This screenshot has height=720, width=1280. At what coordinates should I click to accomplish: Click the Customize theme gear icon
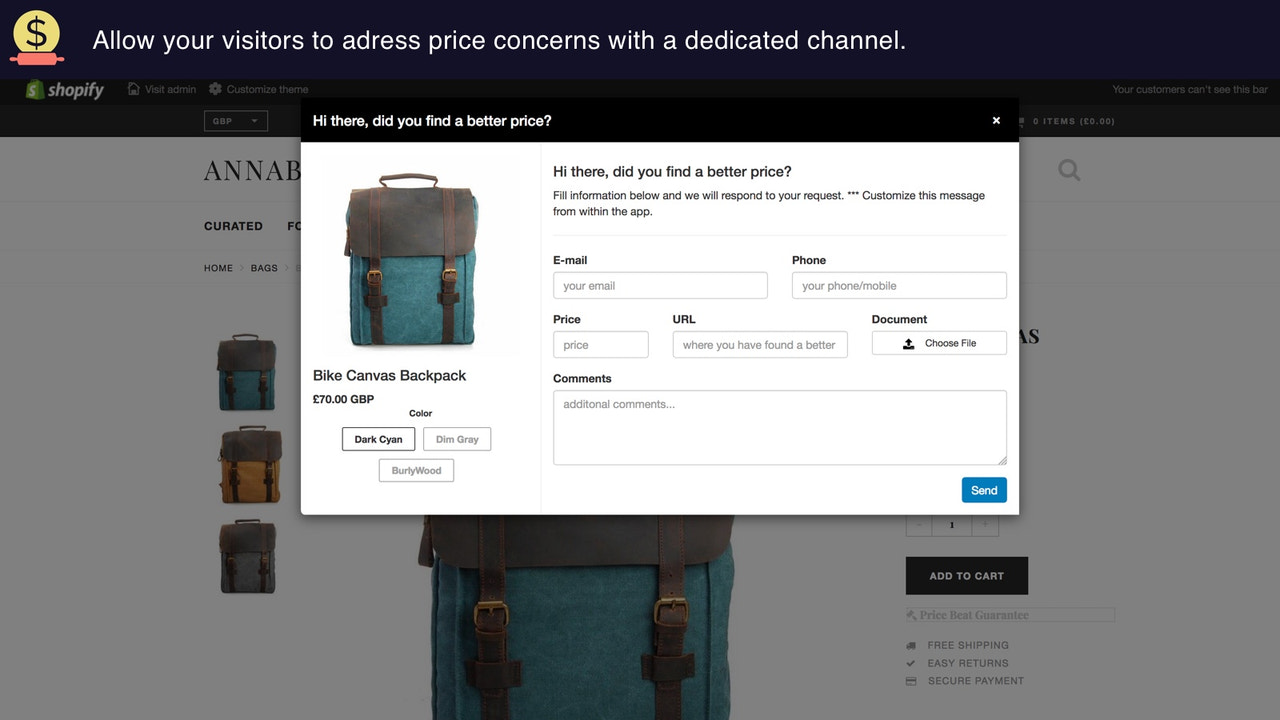click(215, 89)
